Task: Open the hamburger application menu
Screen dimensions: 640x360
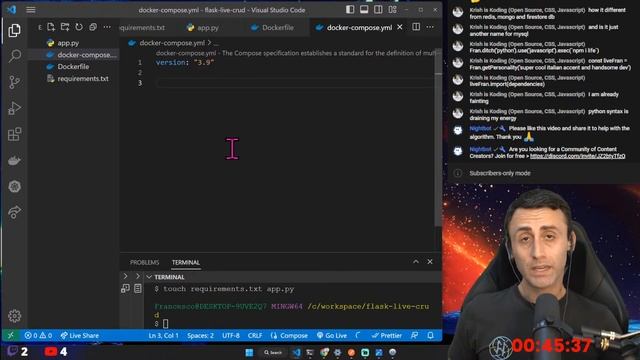Action: (31, 10)
